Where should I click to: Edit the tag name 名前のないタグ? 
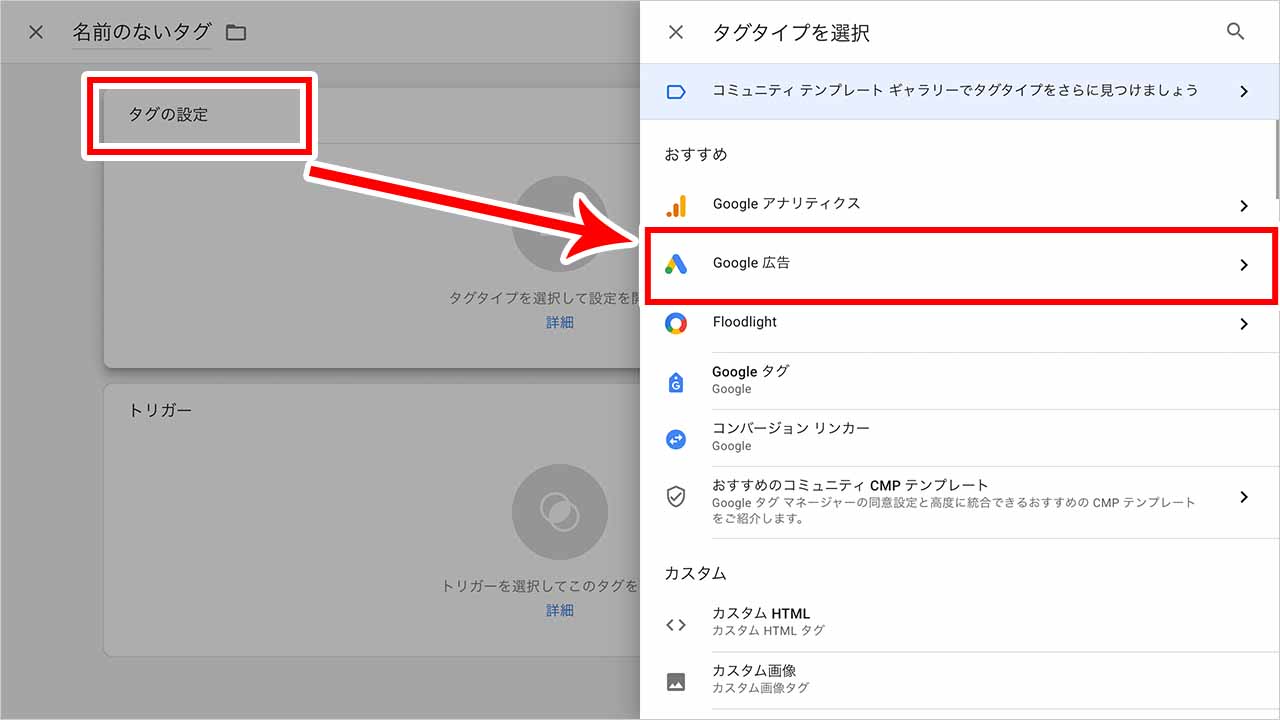point(141,32)
